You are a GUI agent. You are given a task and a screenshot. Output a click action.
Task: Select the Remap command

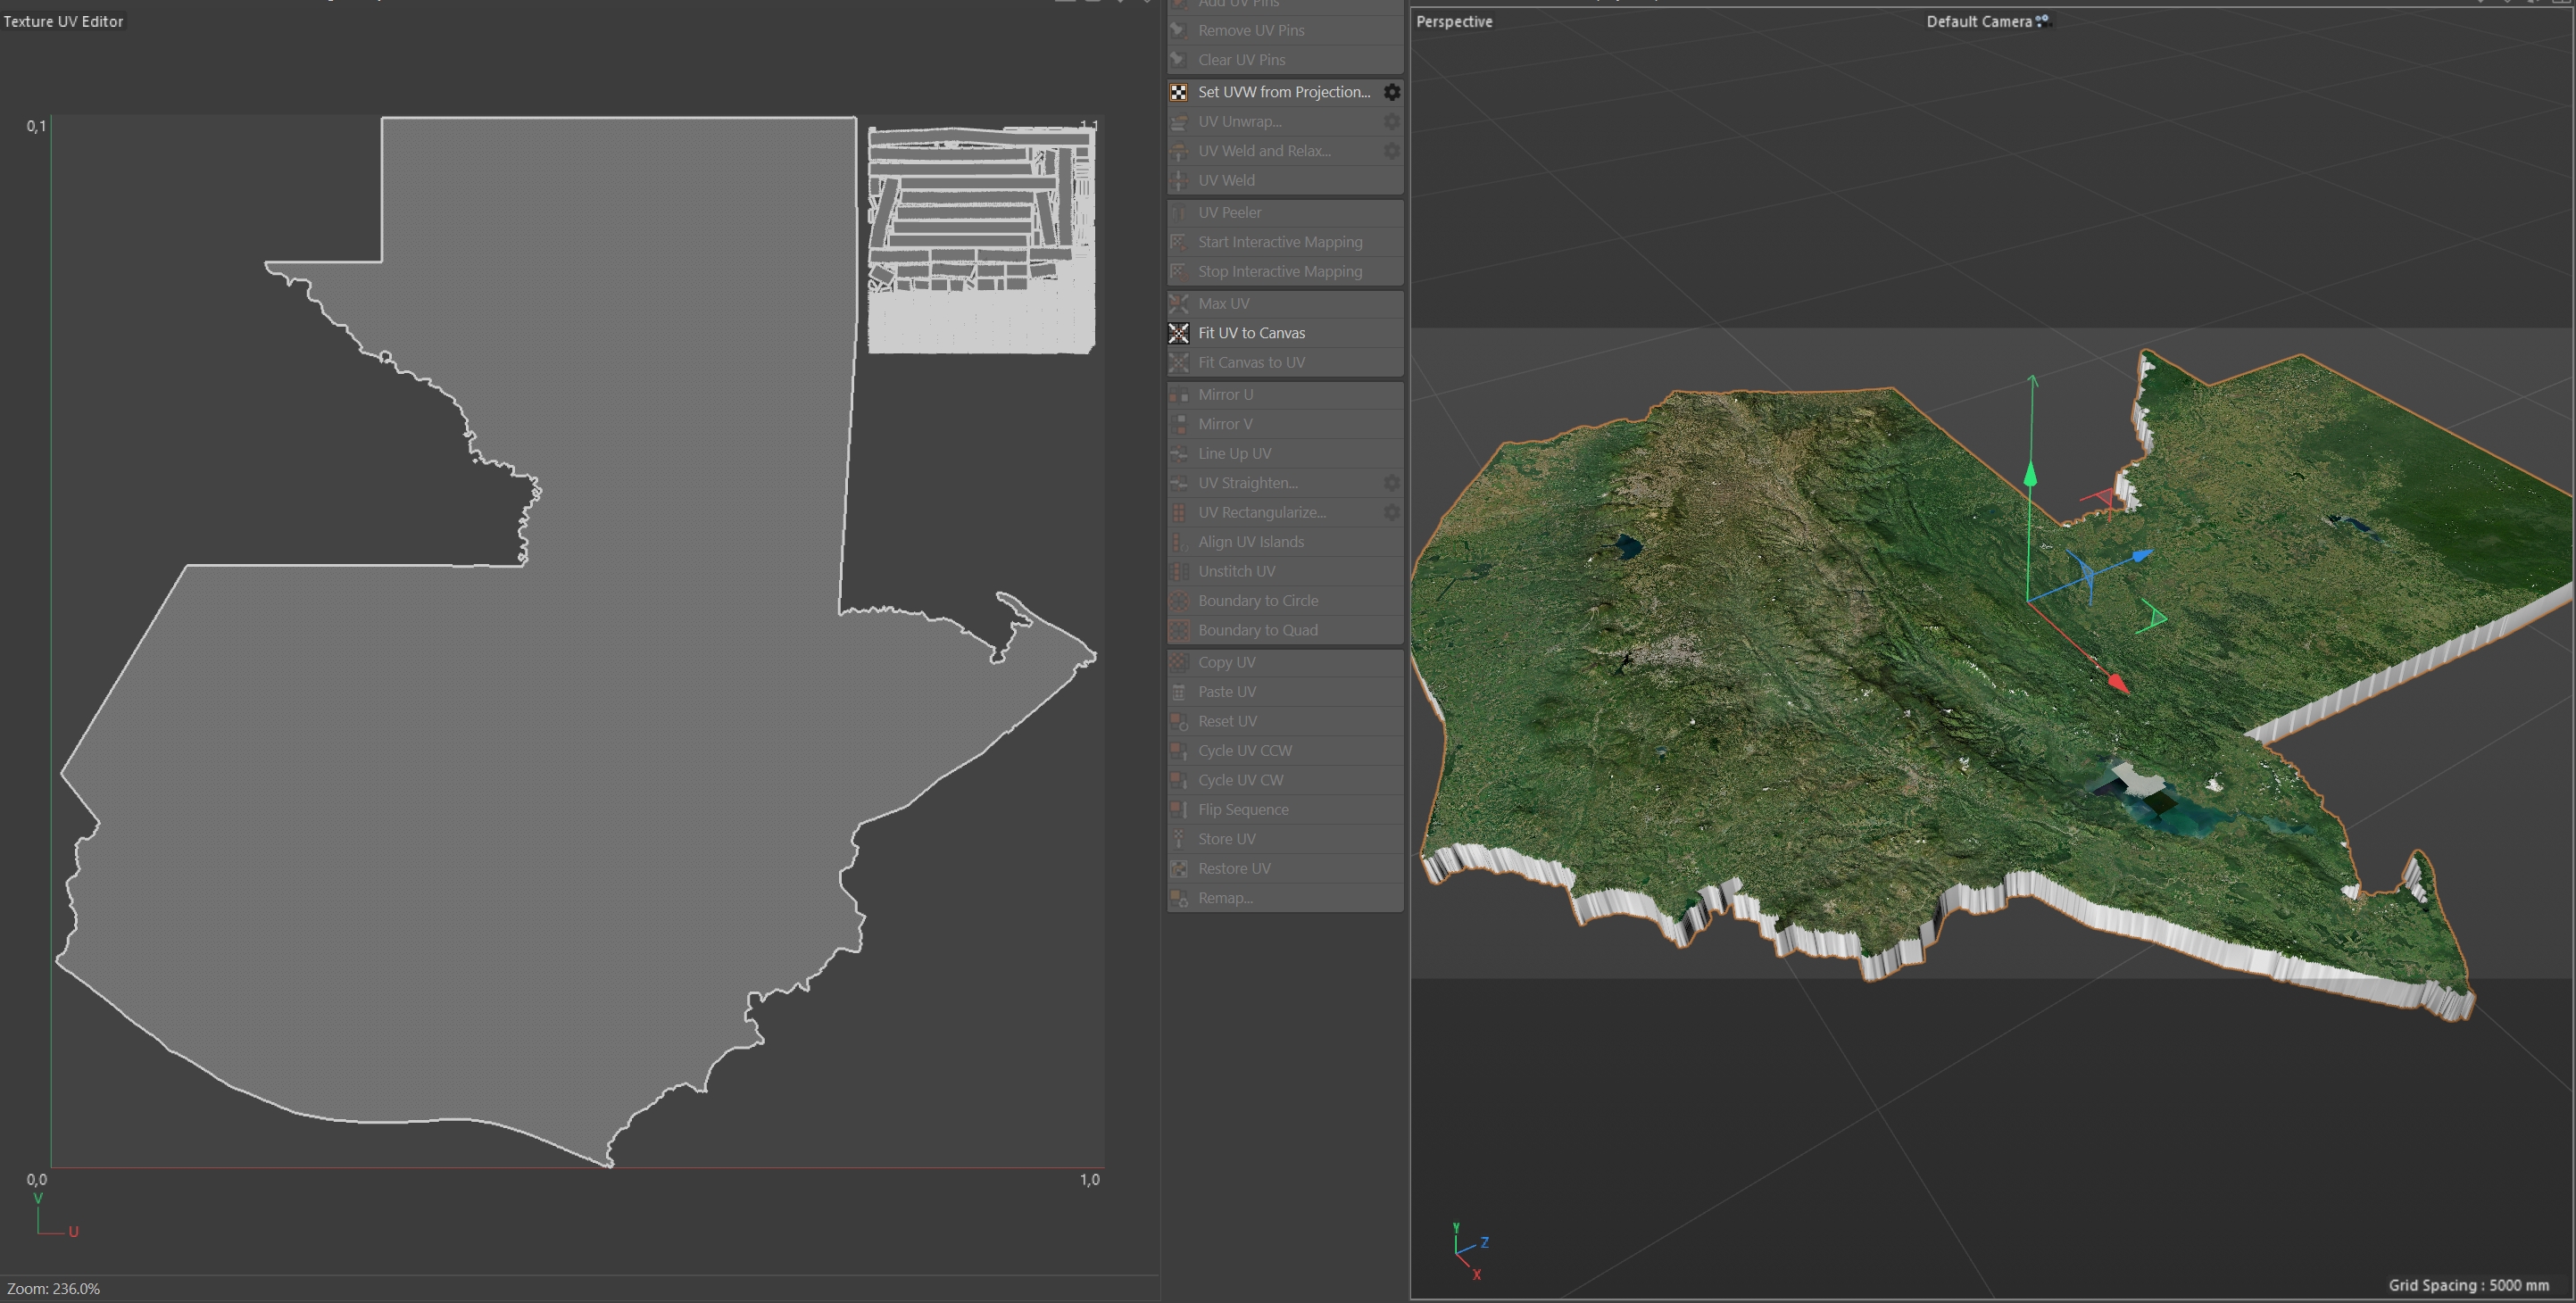[1225, 898]
